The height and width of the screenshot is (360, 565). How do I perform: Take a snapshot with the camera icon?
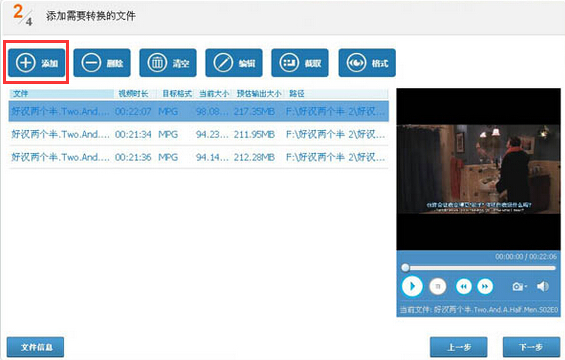519,286
